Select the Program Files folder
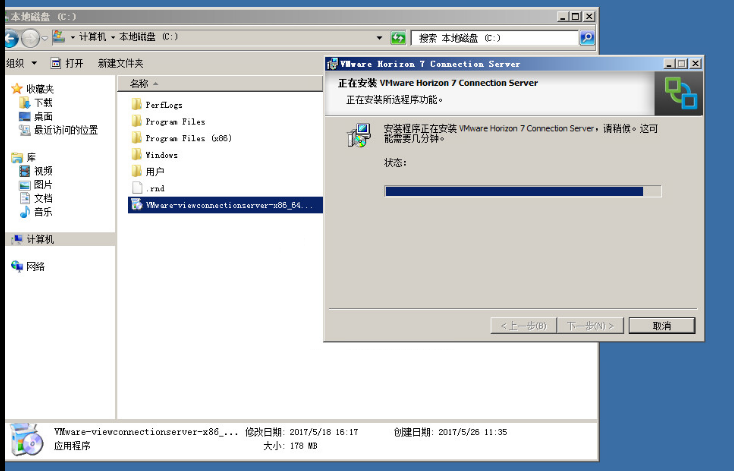The height and width of the screenshot is (471, 734). [x=175, y=122]
